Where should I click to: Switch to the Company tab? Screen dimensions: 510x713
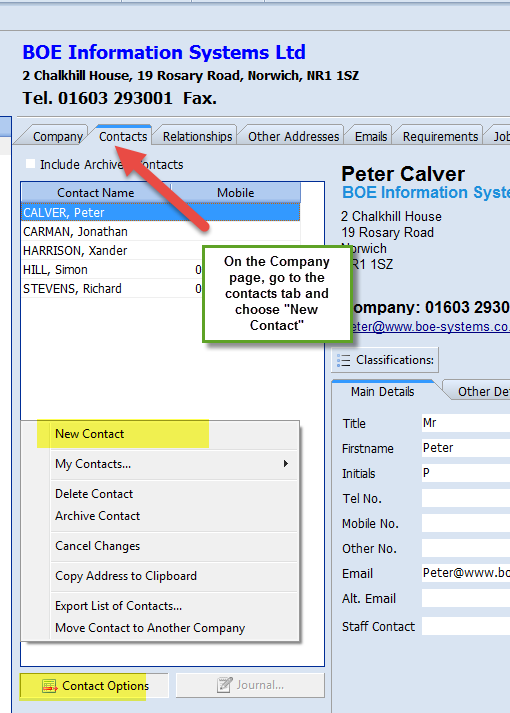(x=58, y=136)
